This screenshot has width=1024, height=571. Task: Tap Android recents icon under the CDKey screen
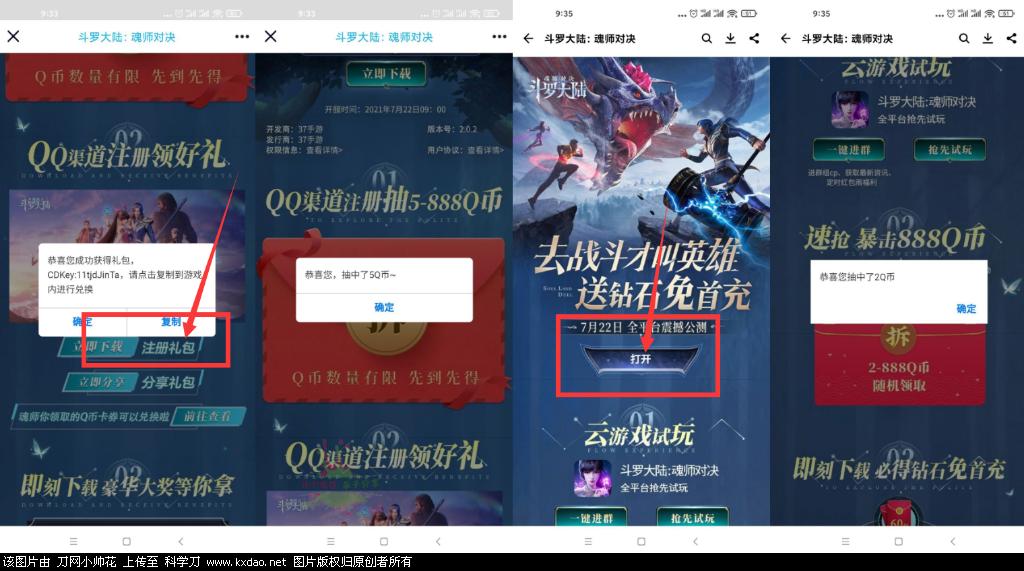(x=73, y=541)
